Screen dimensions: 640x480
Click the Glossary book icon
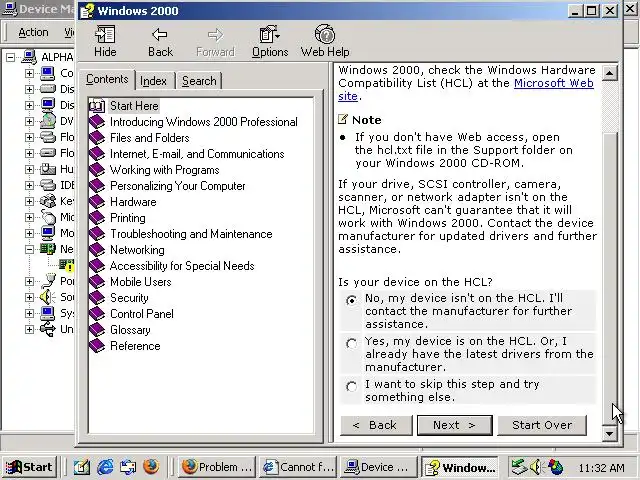pos(97,329)
